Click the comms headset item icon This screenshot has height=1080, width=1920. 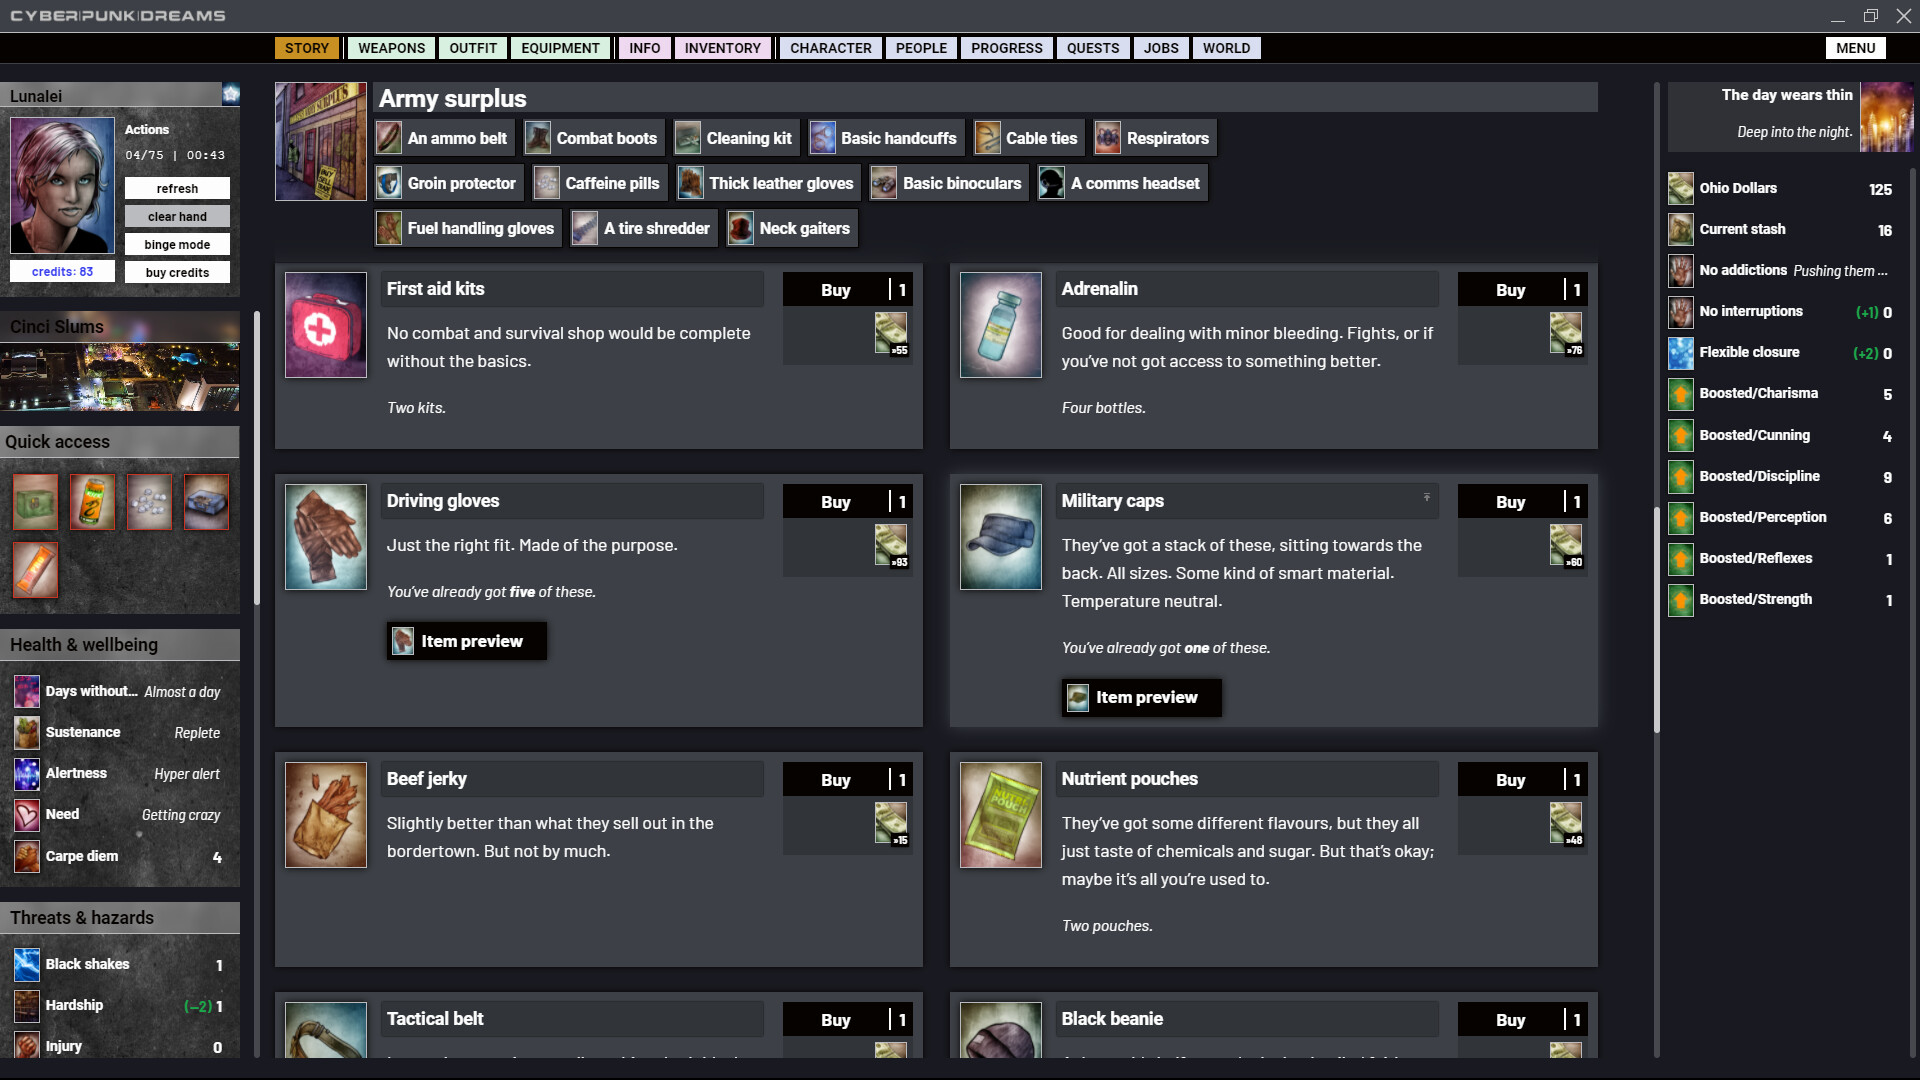pyautogui.click(x=1051, y=182)
